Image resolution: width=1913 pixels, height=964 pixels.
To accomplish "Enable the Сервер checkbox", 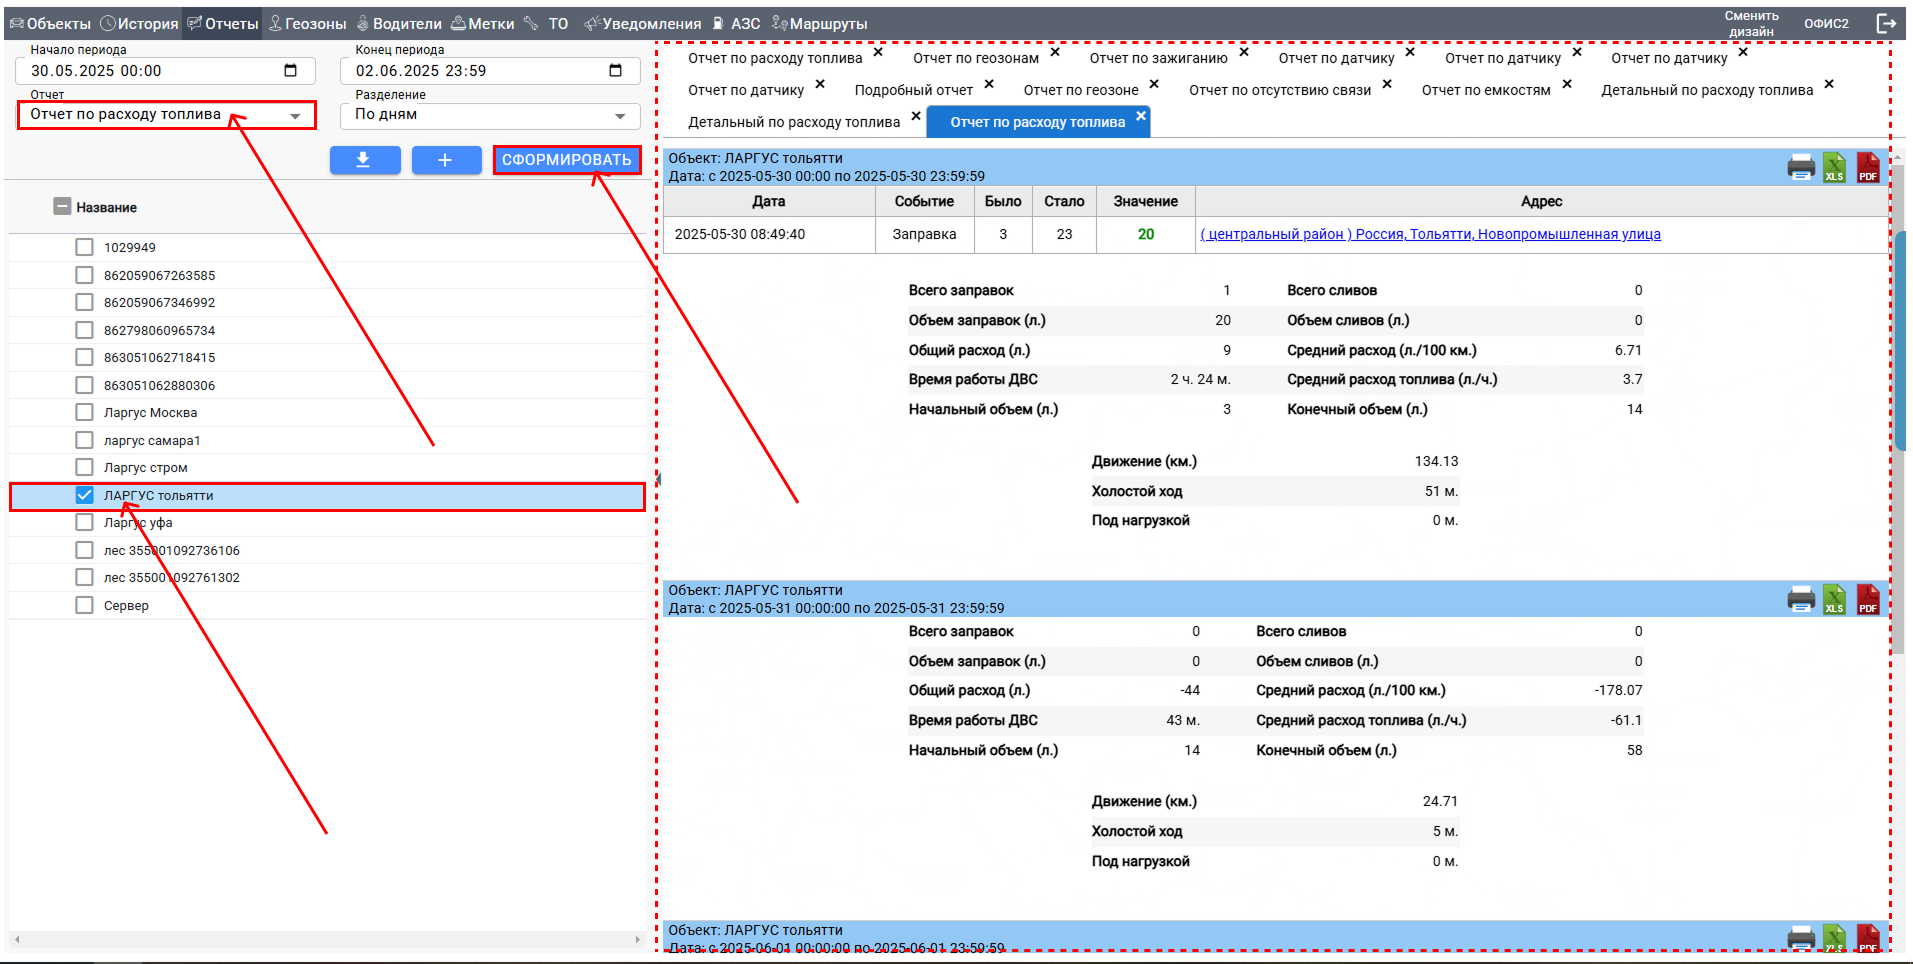I will [85, 605].
